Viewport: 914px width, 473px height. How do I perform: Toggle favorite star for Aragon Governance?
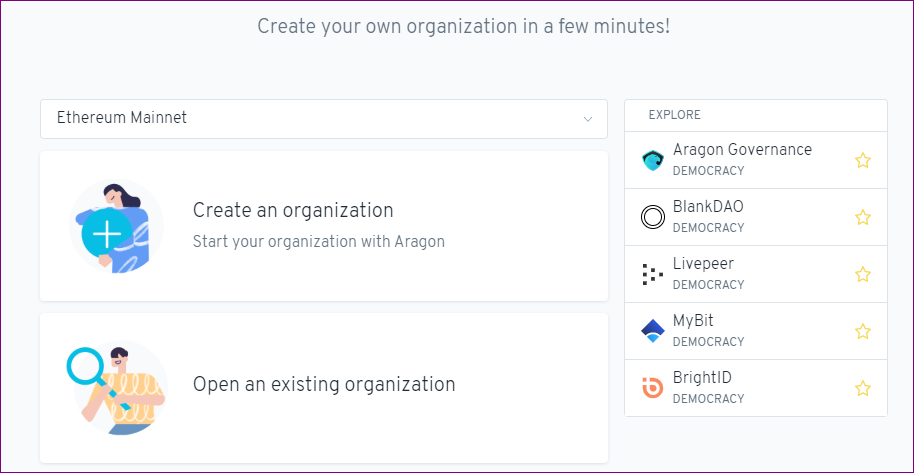tap(863, 160)
